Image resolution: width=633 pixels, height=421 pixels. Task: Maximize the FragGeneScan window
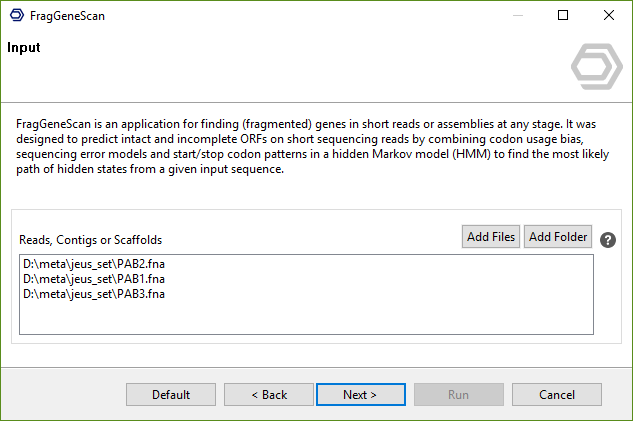pyautogui.click(x=563, y=16)
